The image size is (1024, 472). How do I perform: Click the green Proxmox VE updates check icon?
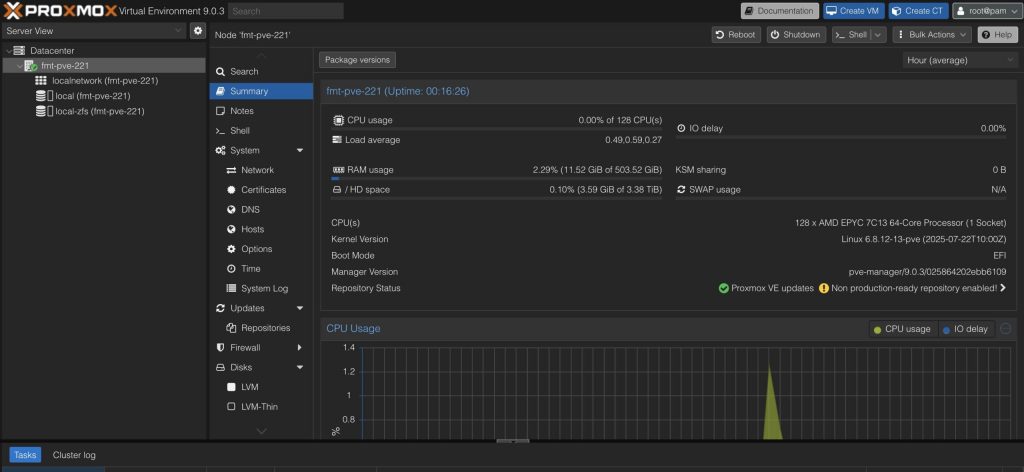pos(724,288)
